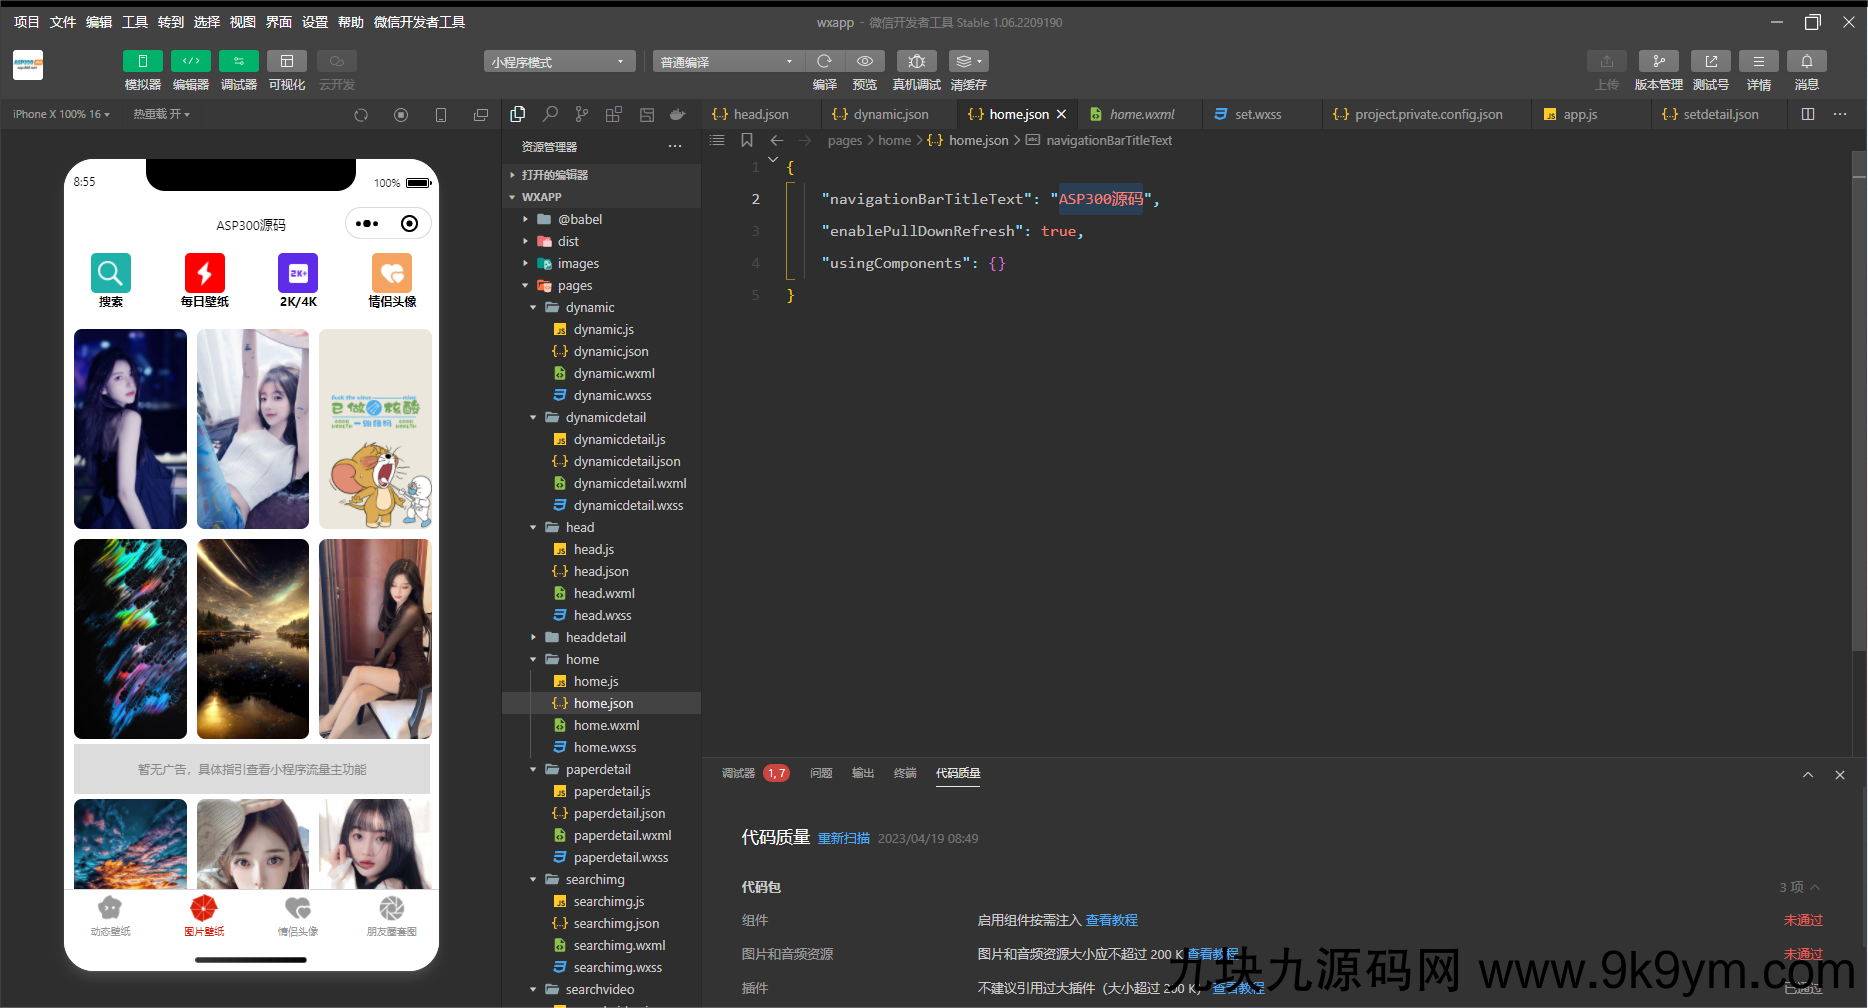
Task: Open the 设置 menu
Action: pyautogui.click(x=314, y=22)
